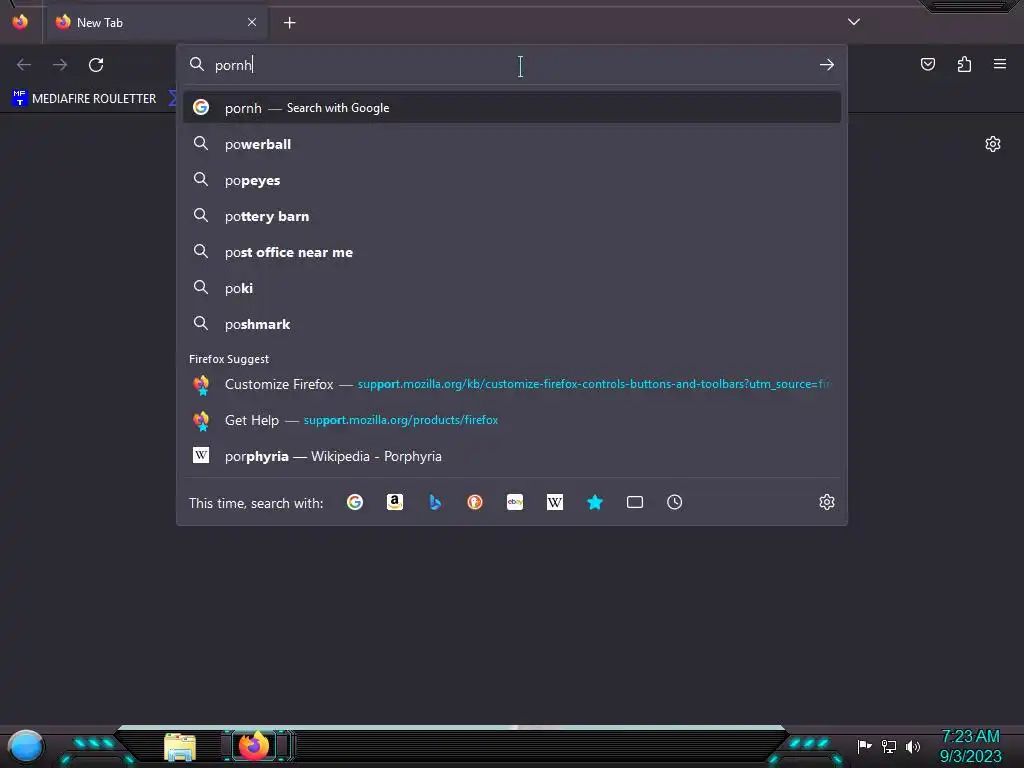This screenshot has height=768, width=1024.
Task: Go back one page
Action: pyautogui.click(x=24, y=65)
